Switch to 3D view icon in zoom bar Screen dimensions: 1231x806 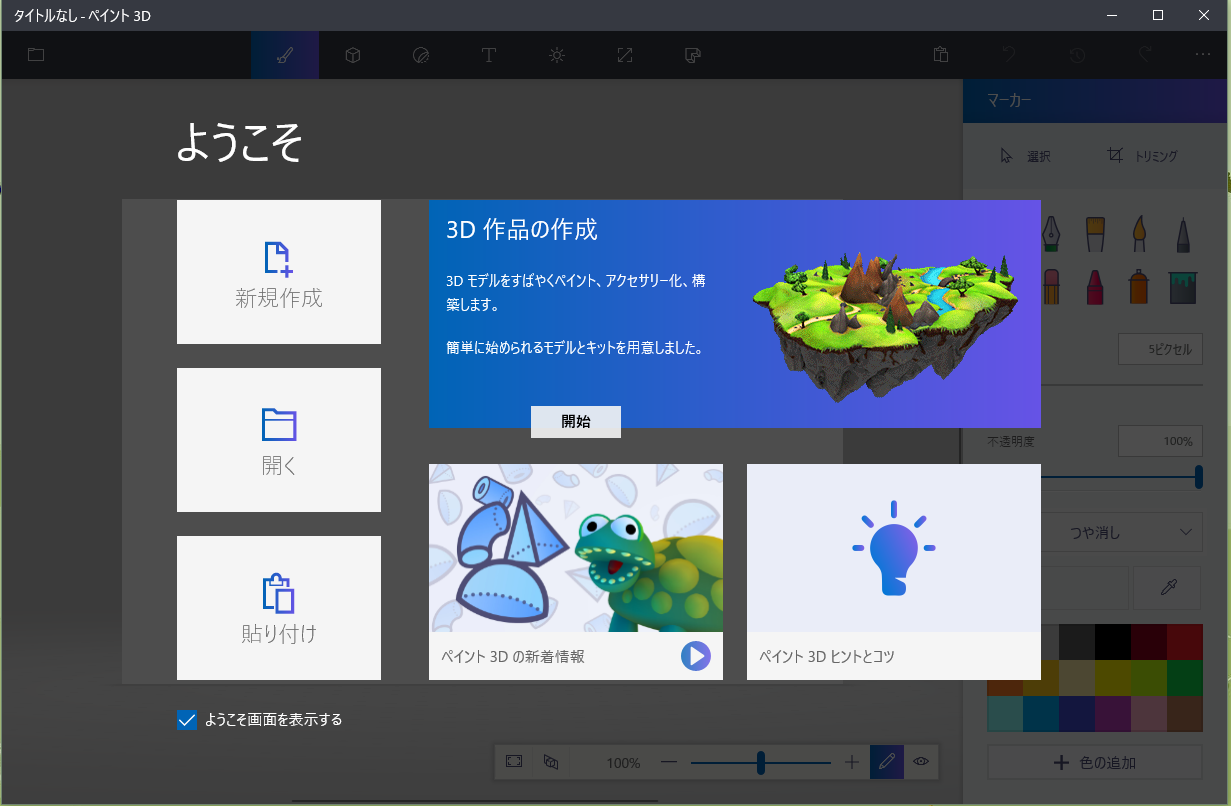pos(550,762)
